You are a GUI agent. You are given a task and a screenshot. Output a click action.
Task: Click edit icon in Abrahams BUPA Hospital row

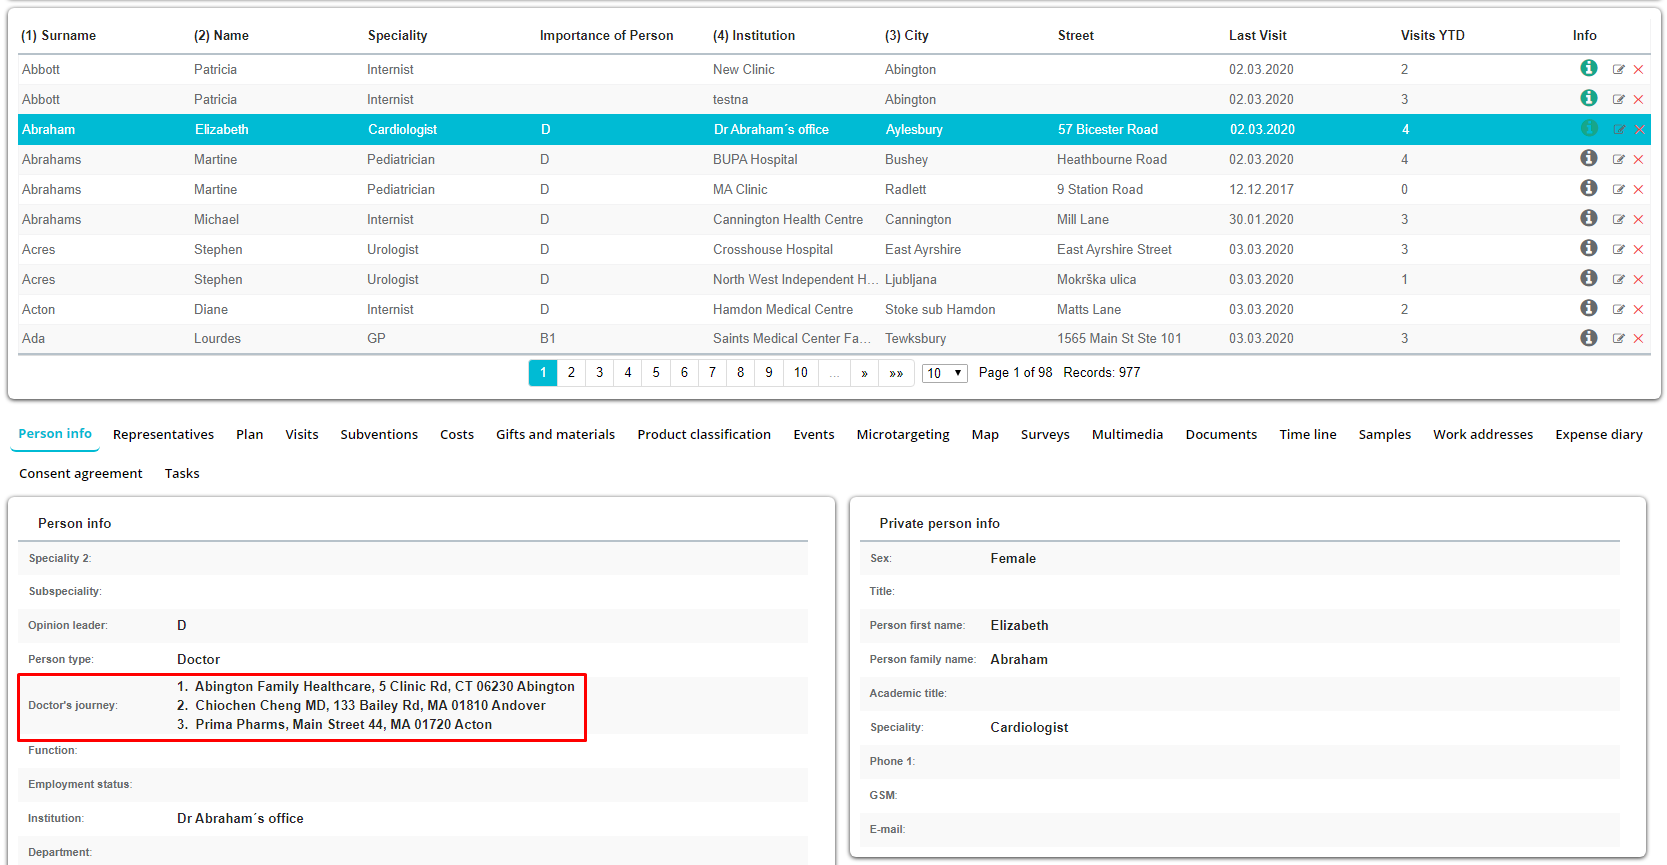point(1618,159)
